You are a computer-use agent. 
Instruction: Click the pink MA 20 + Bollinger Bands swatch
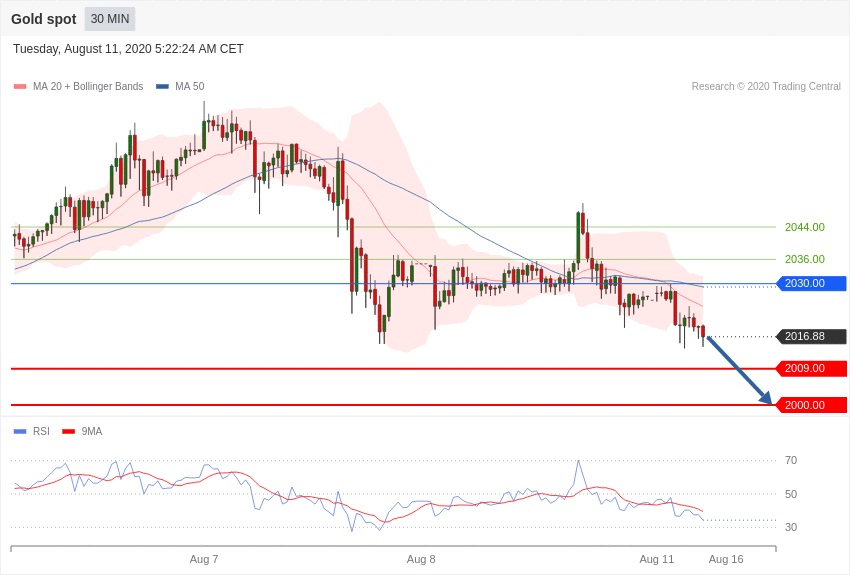tap(20, 87)
